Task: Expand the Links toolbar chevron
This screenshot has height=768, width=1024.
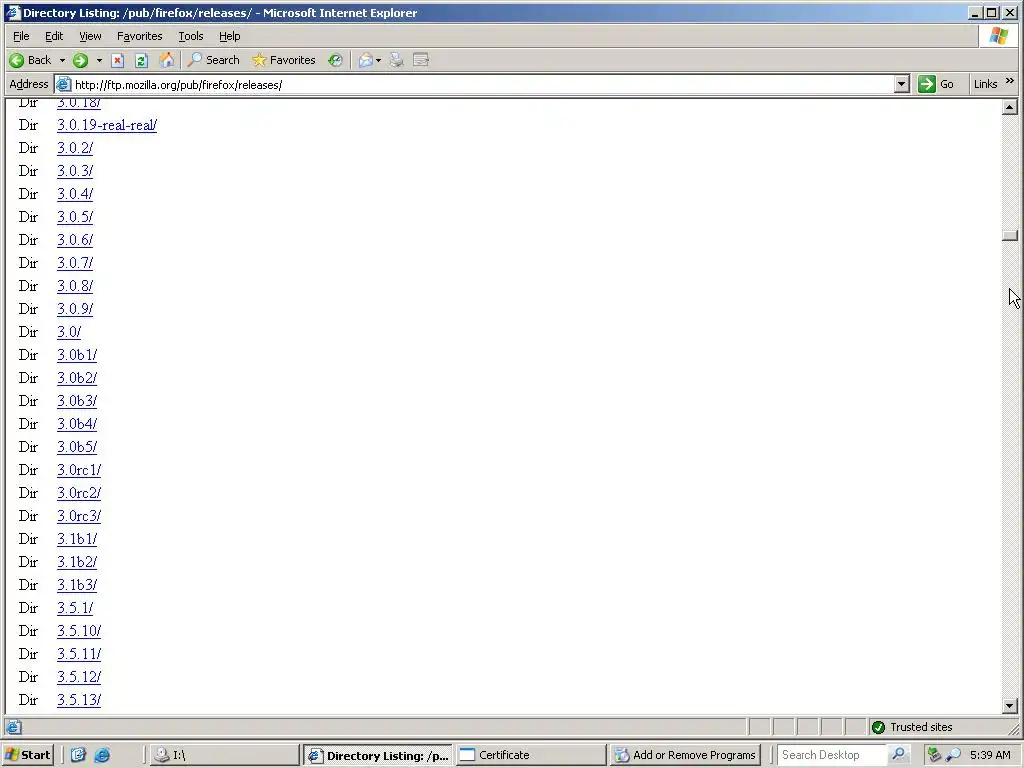Action: pyautogui.click(x=1010, y=82)
